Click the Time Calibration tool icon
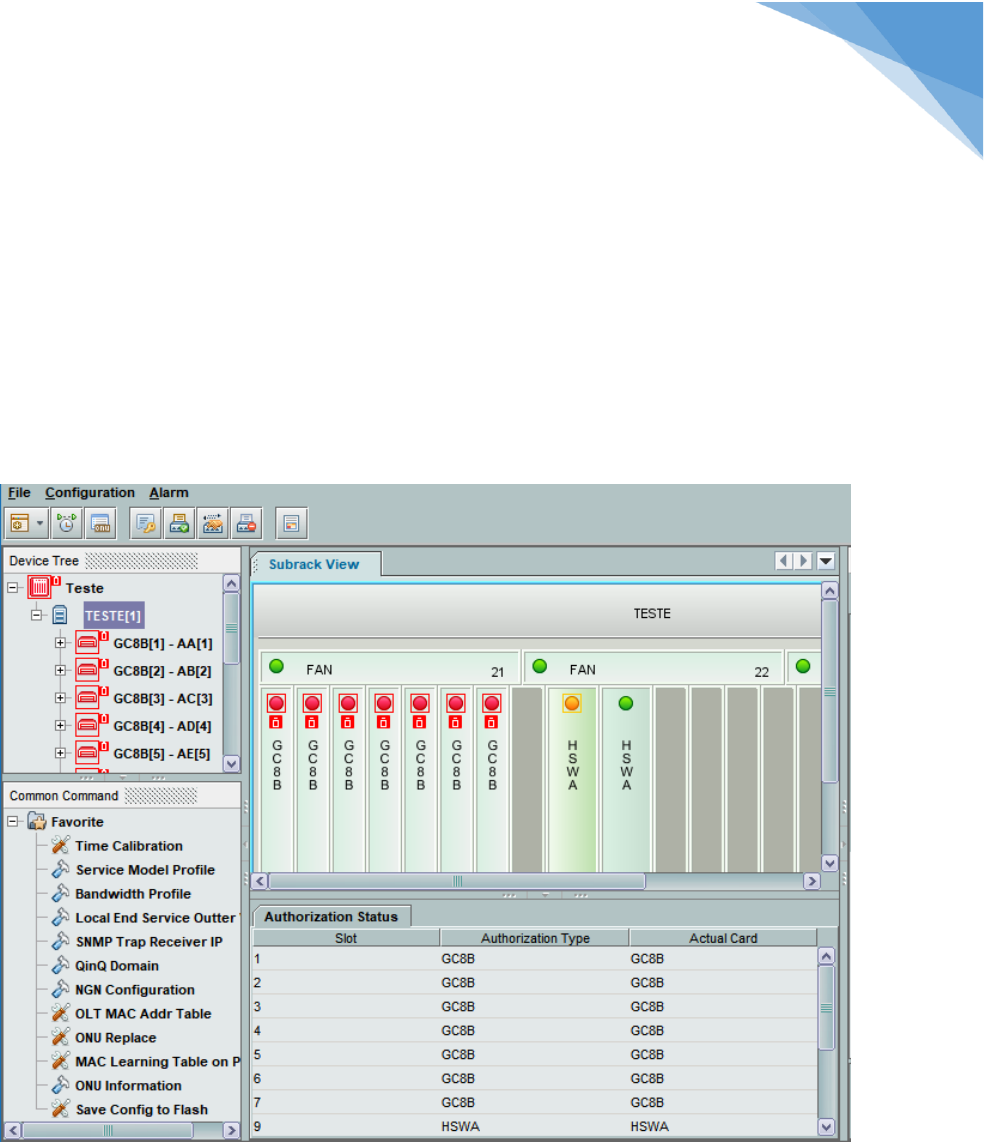 coord(59,846)
